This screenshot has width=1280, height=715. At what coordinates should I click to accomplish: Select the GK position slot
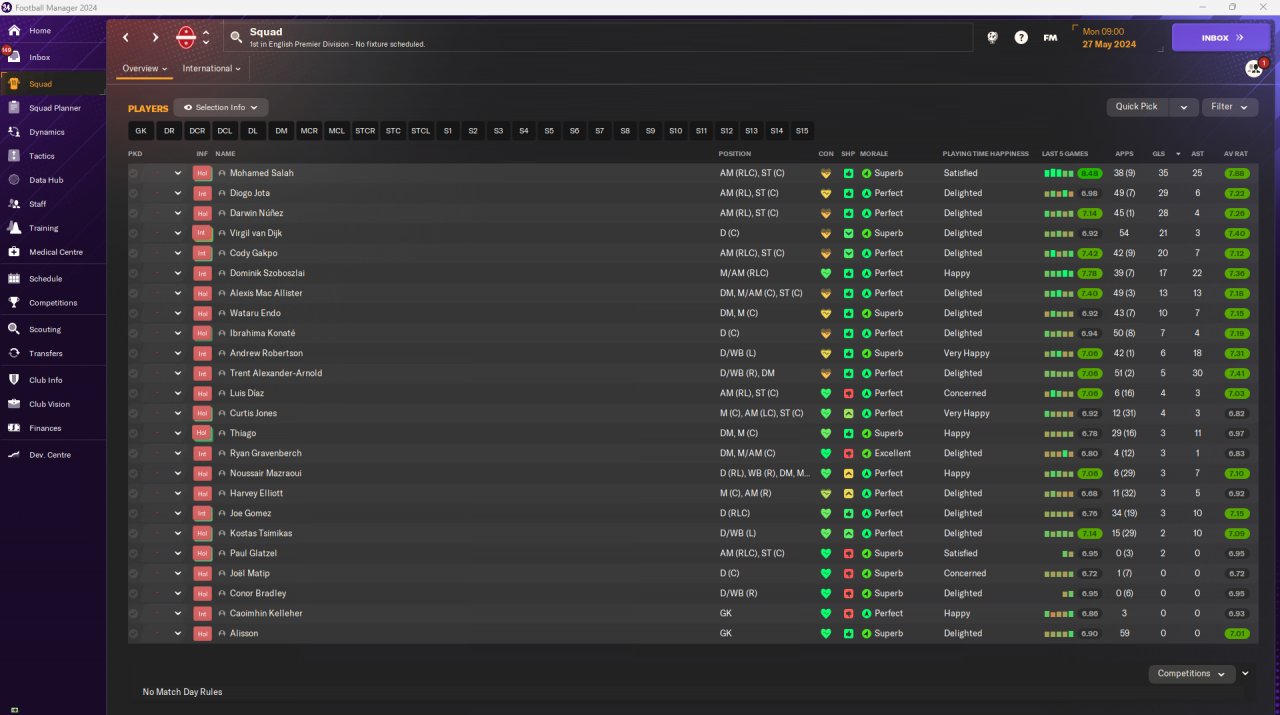pos(141,131)
